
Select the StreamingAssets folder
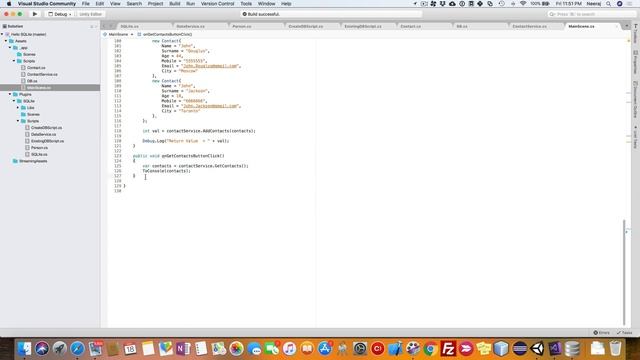(33, 161)
